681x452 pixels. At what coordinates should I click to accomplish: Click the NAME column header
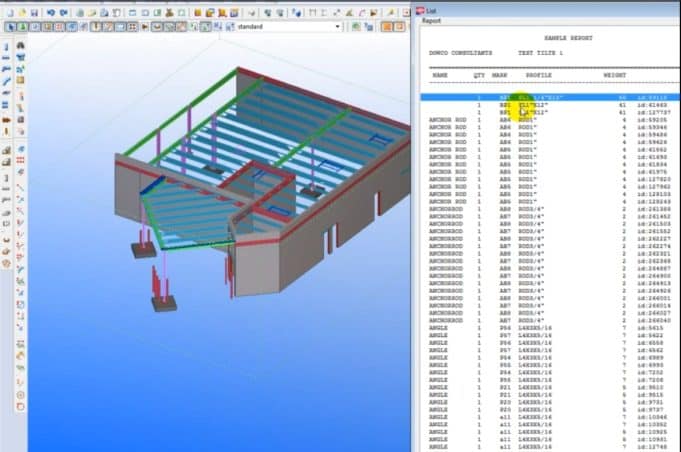(x=440, y=75)
